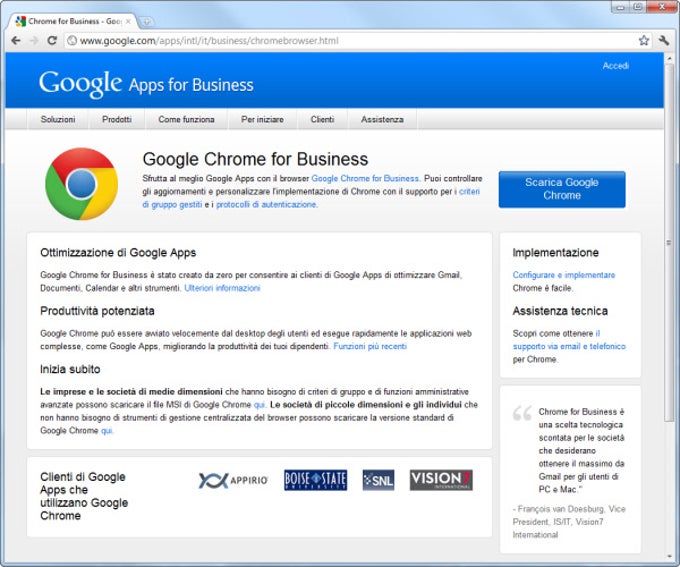Viewport: 680px width, 567px height.
Task: Open the Assistenza menu
Action: coord(382,119)
